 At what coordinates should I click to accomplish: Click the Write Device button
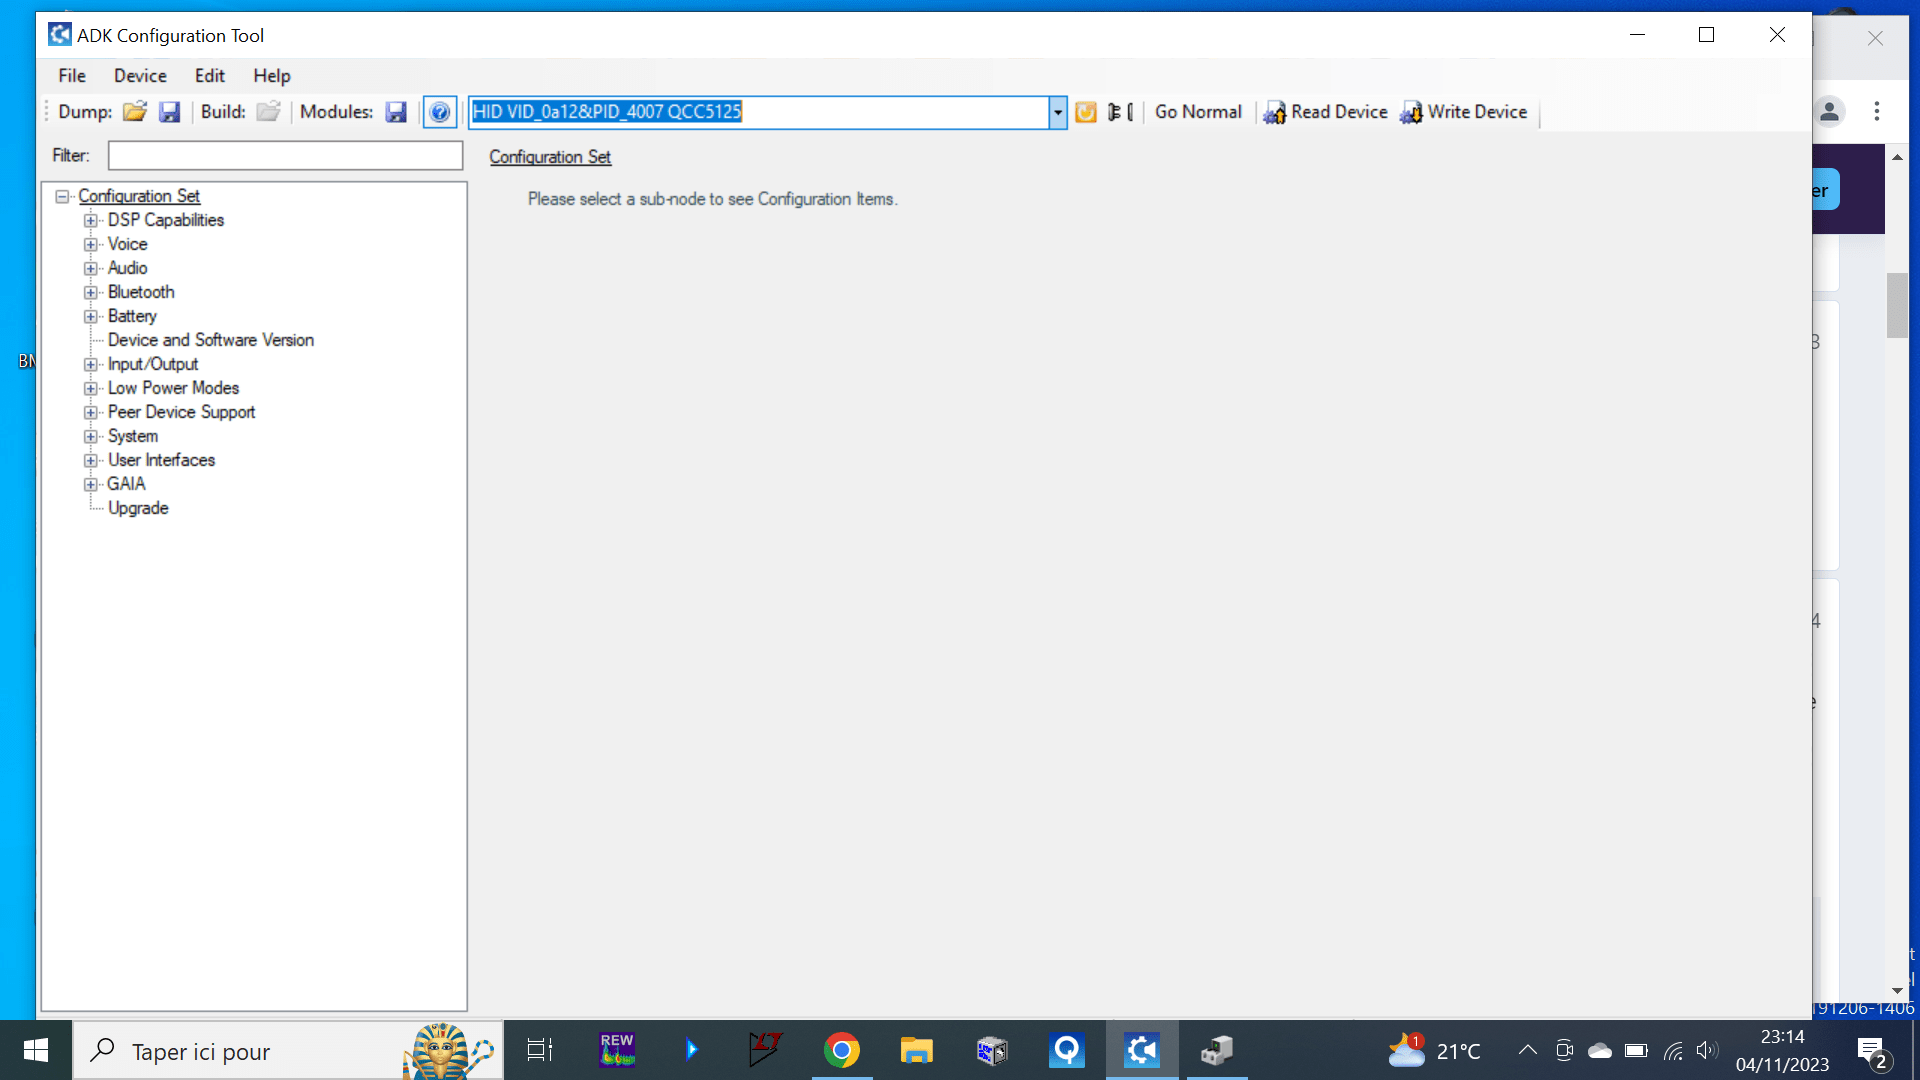[x=1464, y=112]
